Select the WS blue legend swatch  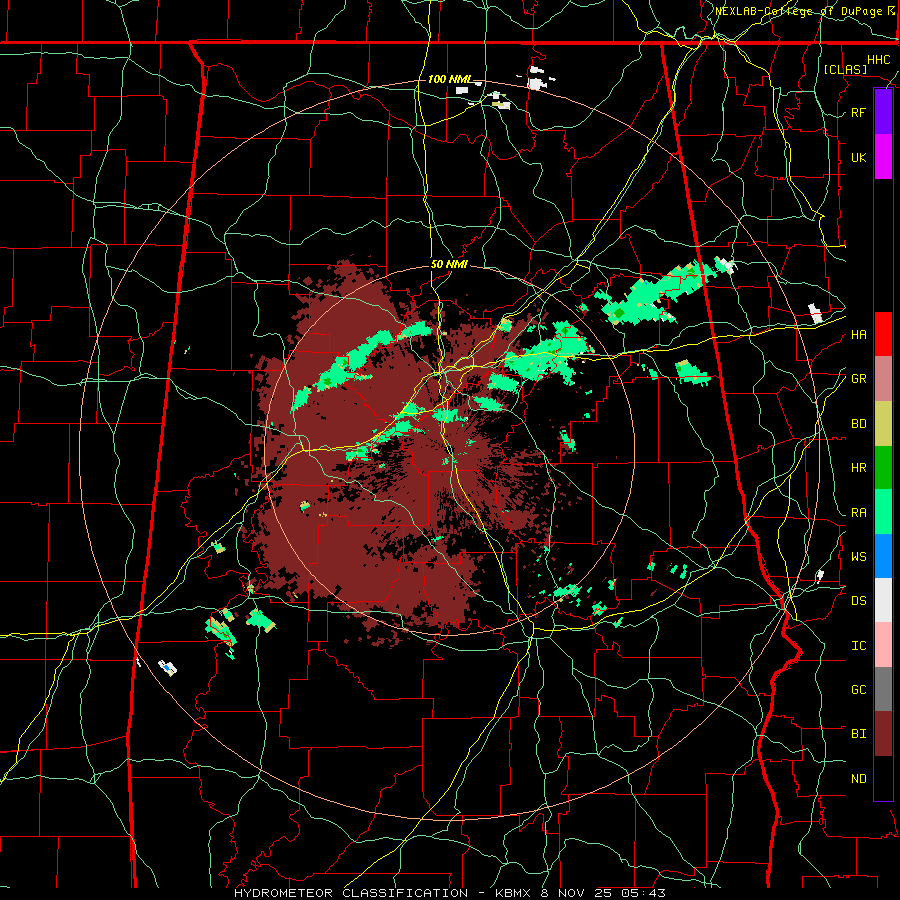point(883,556)
